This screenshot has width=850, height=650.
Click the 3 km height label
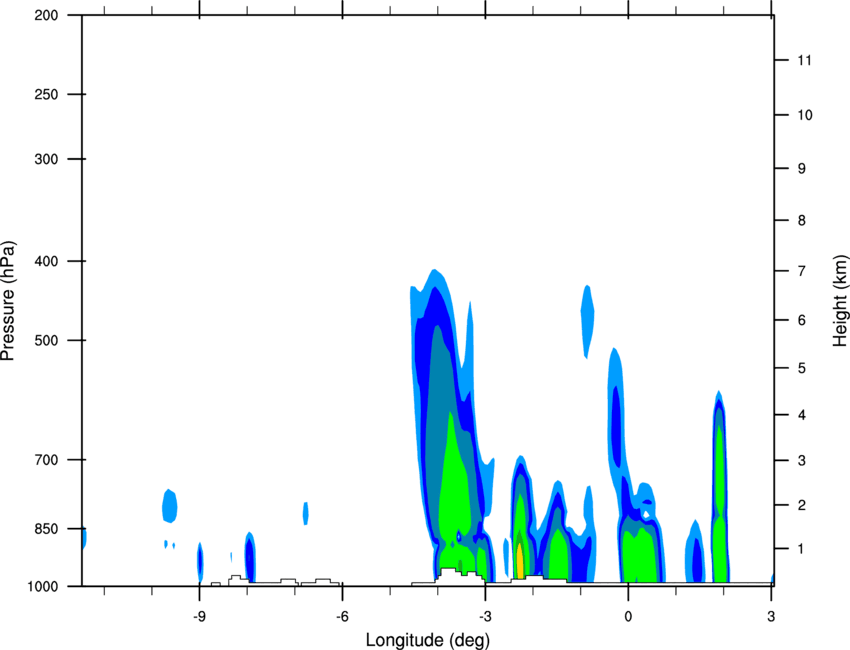pos(802,461)
